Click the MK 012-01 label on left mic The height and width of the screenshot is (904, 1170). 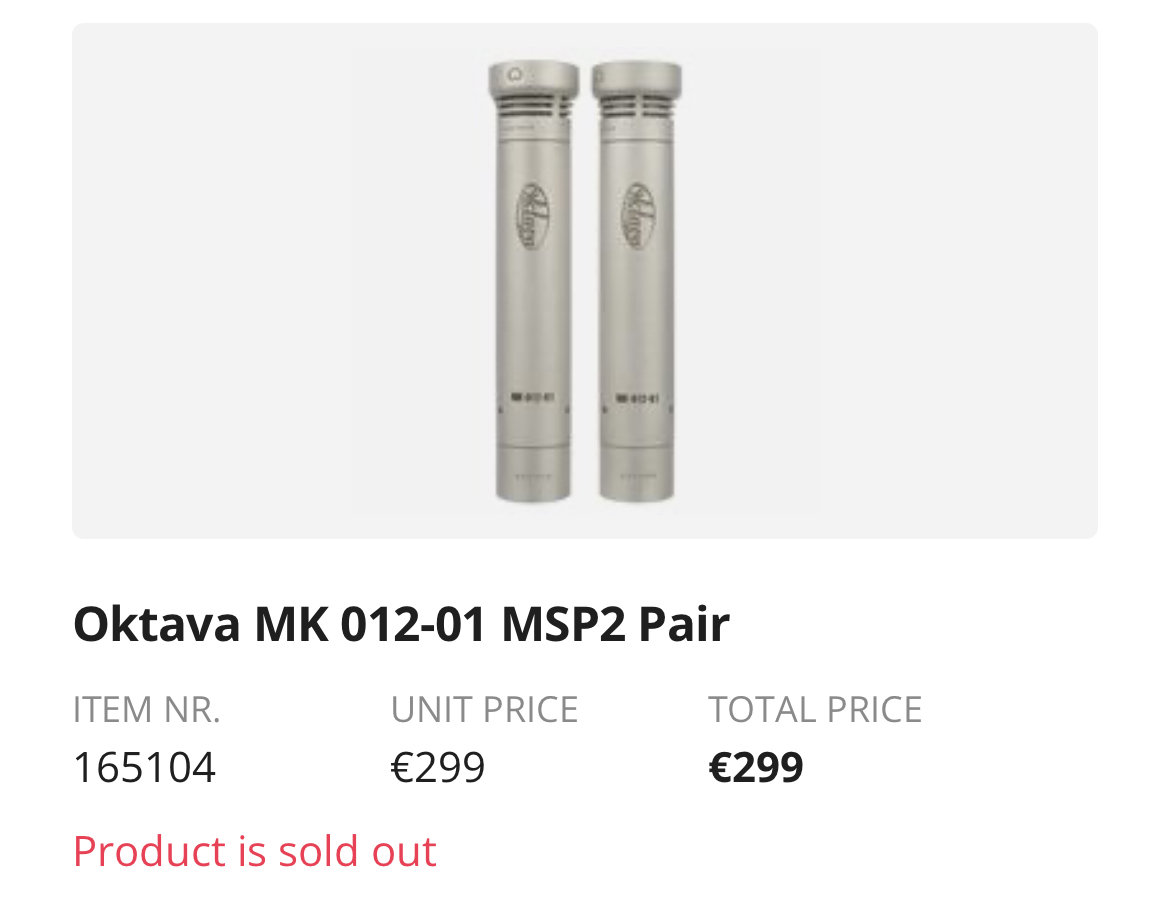(x=532, y=397)
